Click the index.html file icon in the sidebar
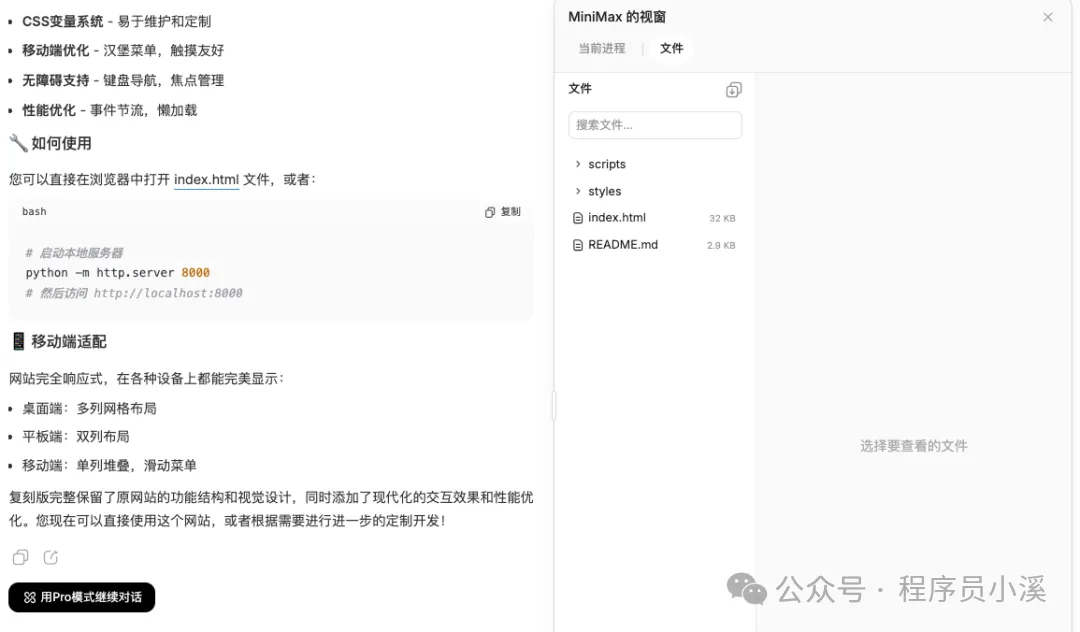The image size is (1080, 632). (577, 217)
